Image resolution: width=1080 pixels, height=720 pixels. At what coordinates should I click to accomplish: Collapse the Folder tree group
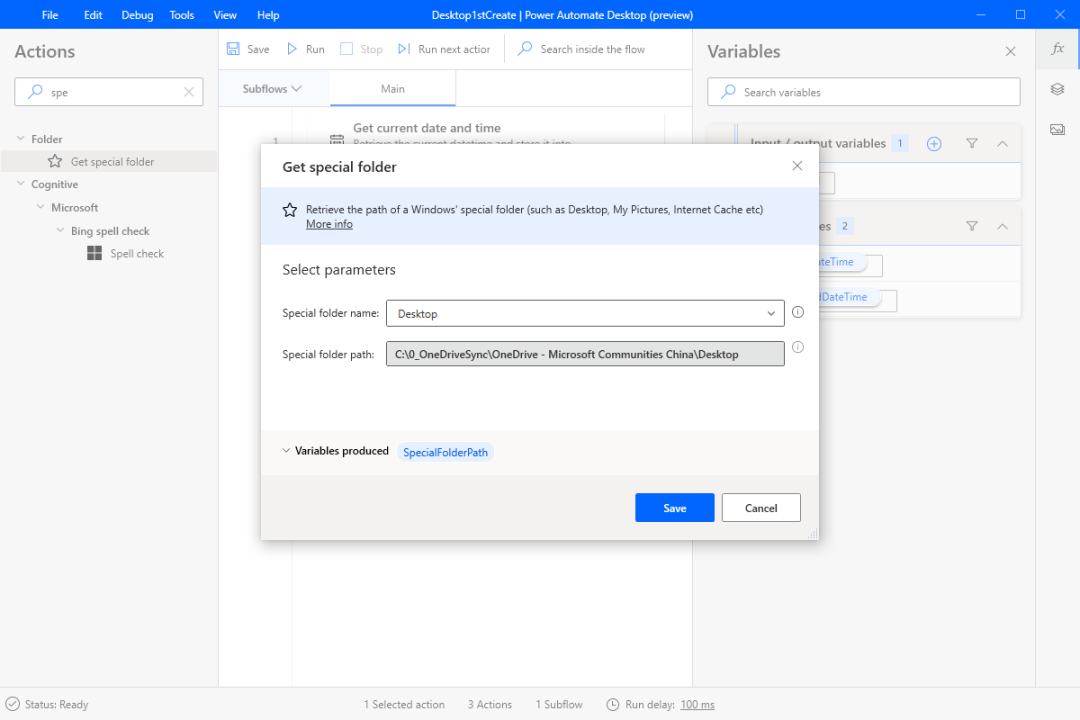pyautogui.click(x=21, y=138)
